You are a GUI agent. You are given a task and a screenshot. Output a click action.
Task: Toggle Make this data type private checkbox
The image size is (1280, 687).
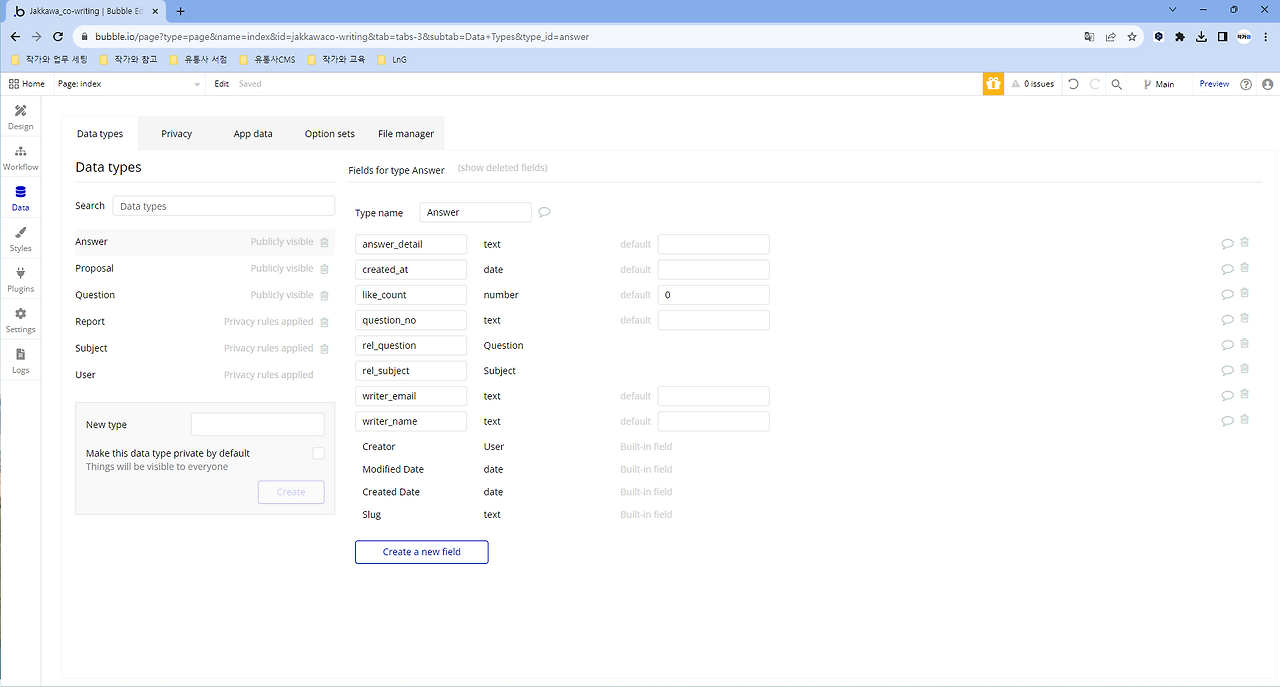click(318, 453)
